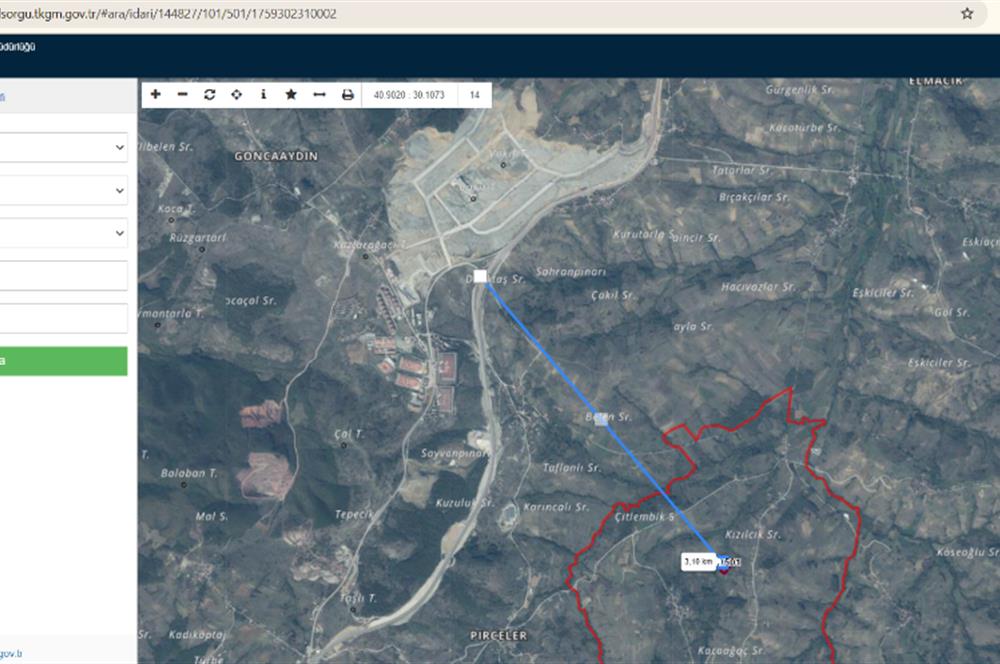Open the info tool in map toolbar
Screen dimensions: 1000x664
263,94
